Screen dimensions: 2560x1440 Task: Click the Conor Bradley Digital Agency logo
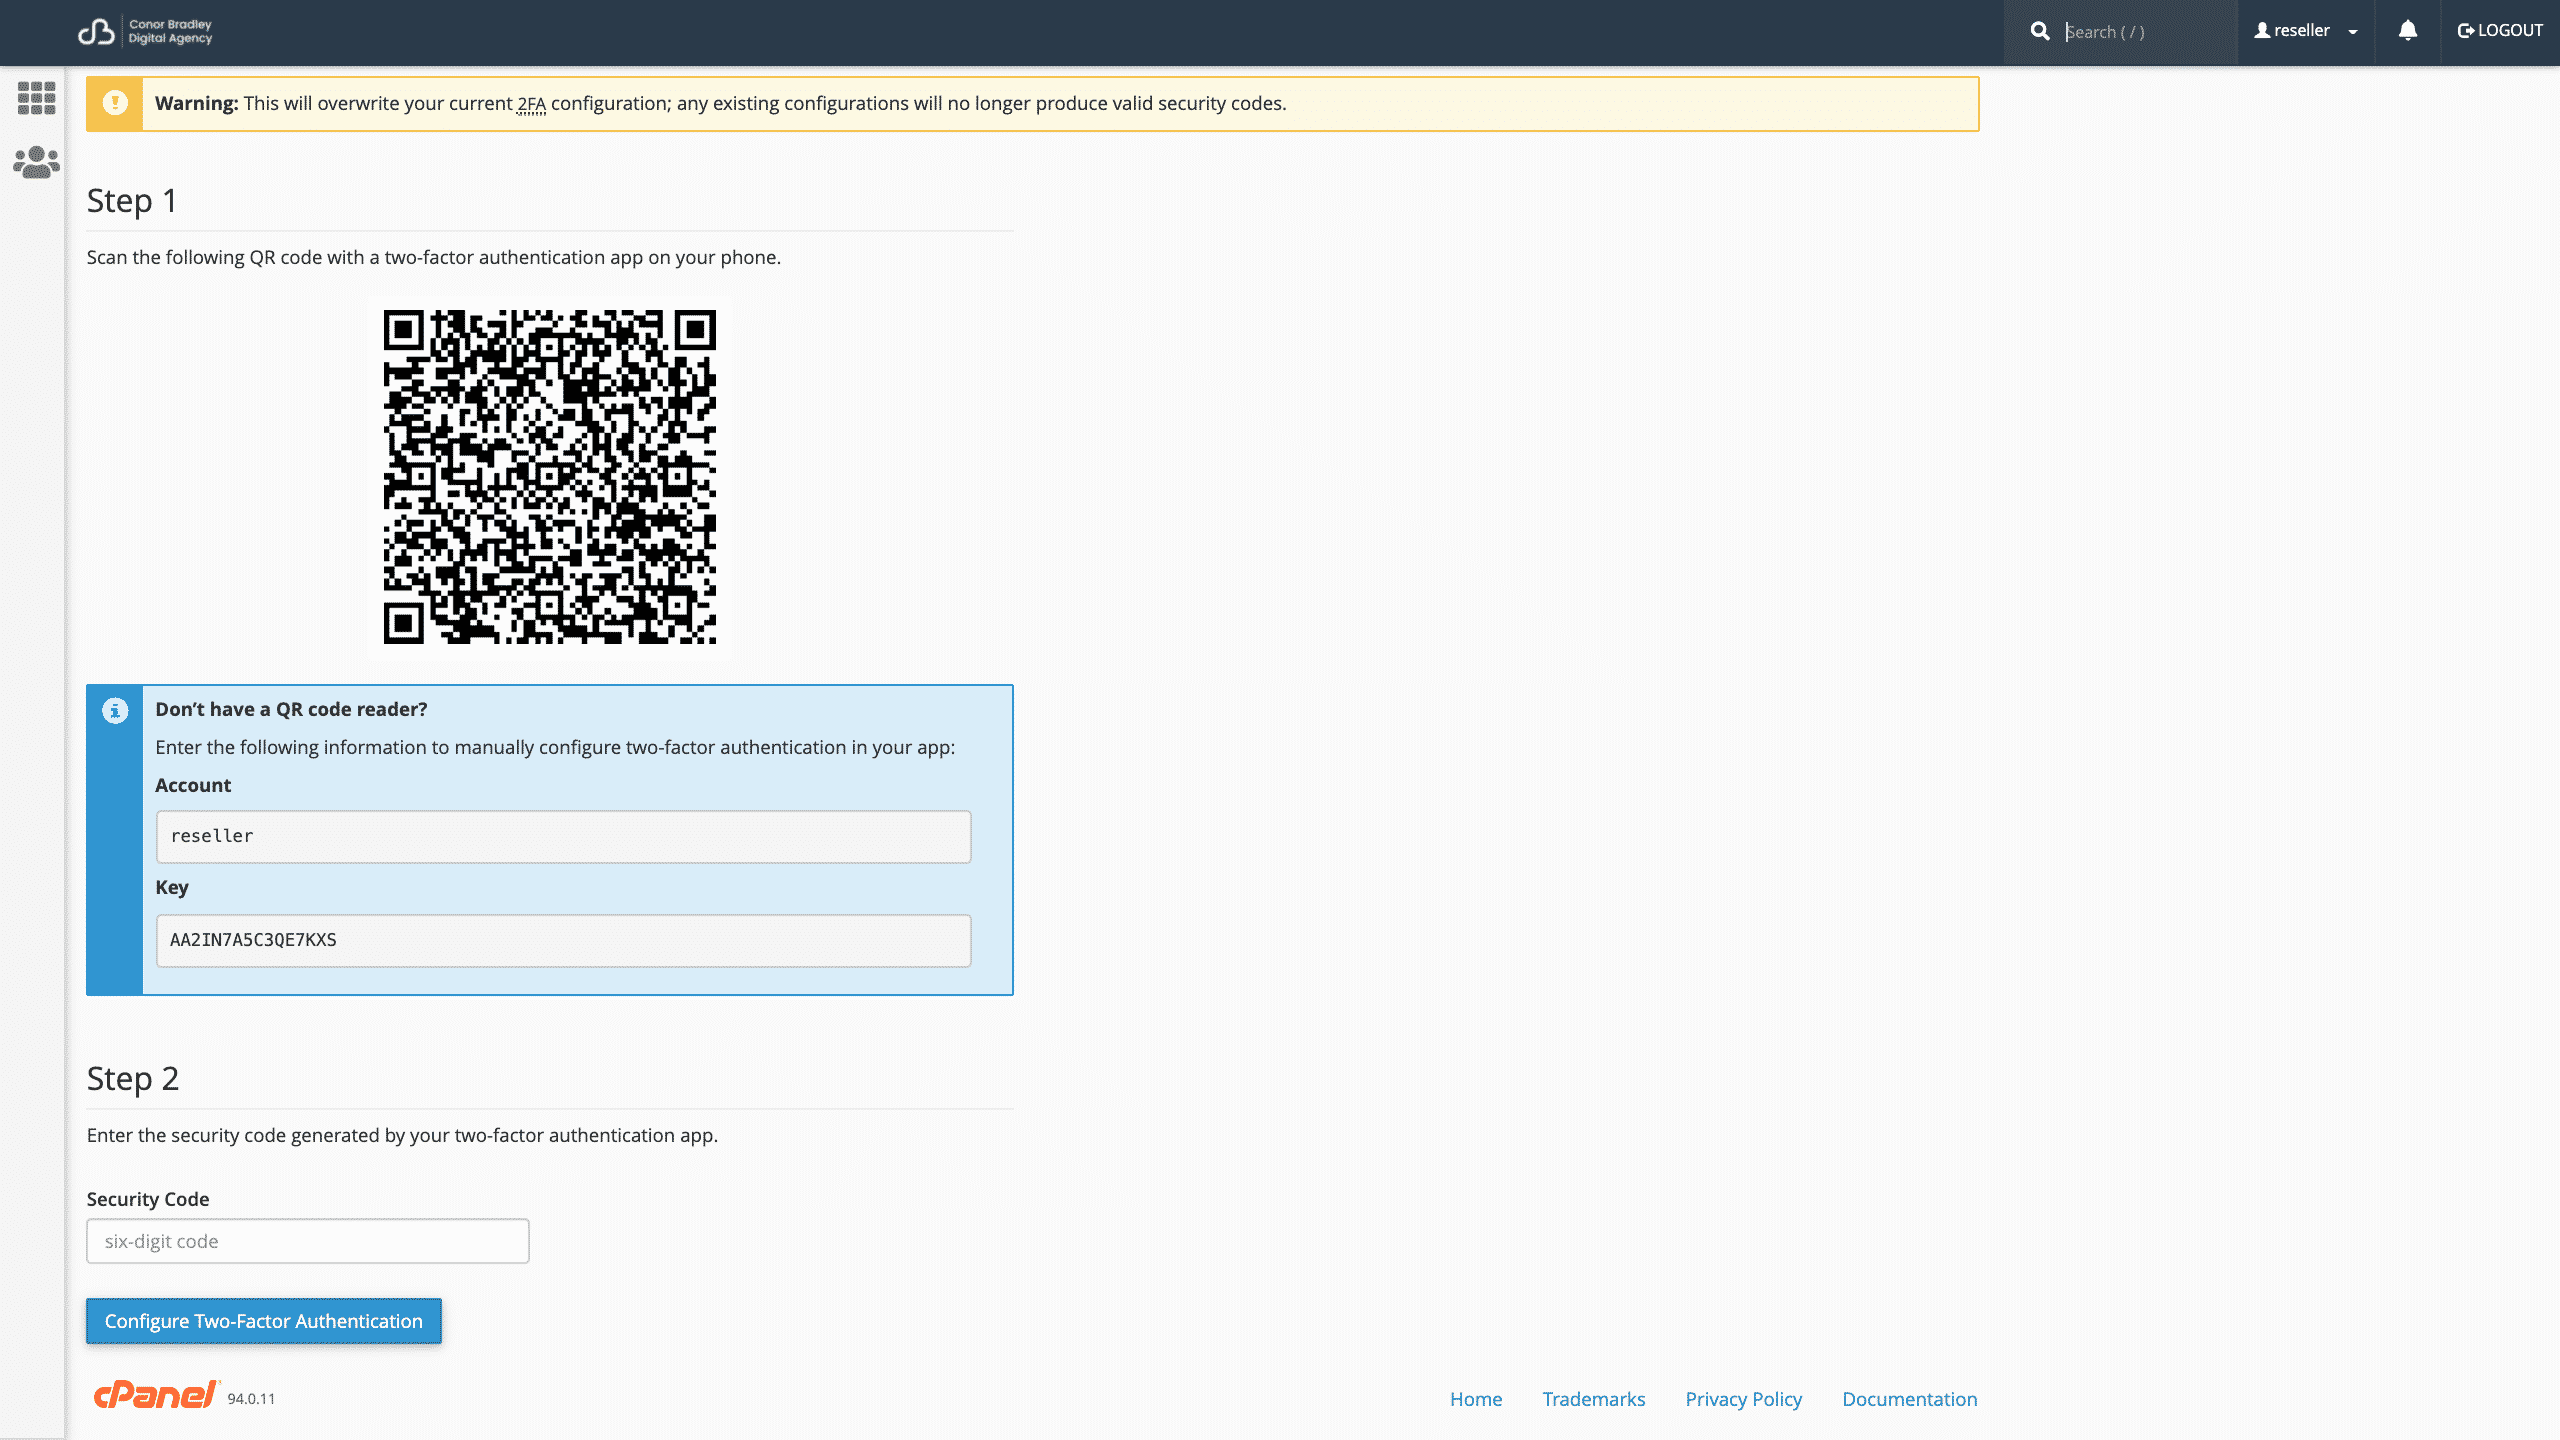(145, 32)
